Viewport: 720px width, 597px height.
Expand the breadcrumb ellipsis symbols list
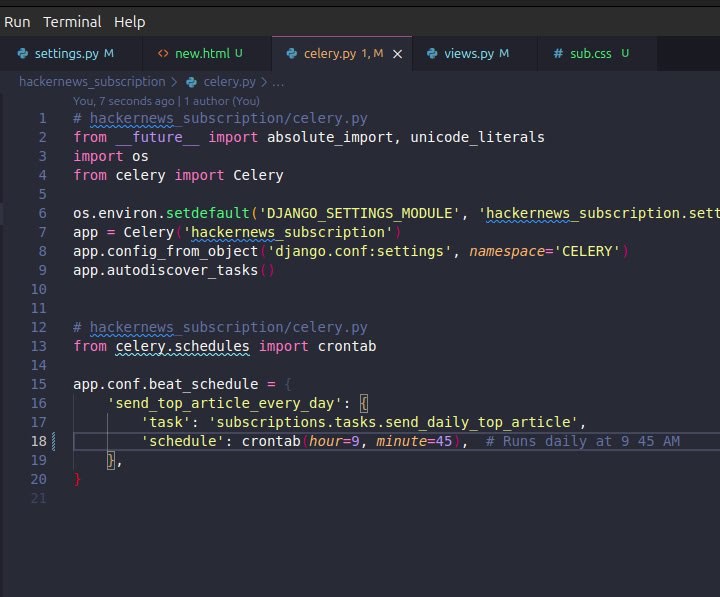[x=278, y=83]
